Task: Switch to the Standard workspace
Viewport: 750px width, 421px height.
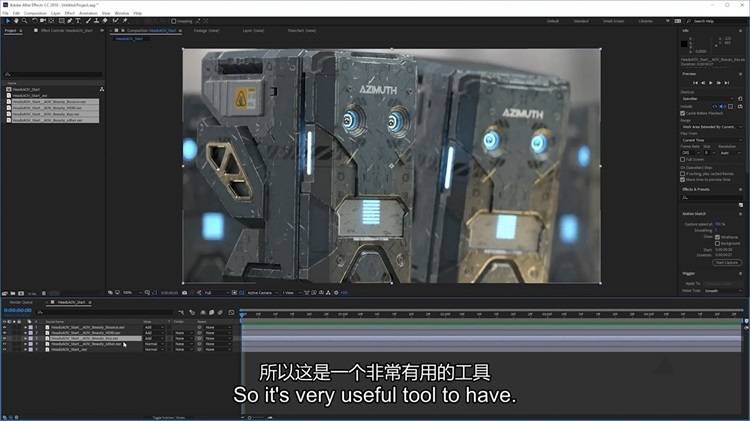Action: tap(581, 21)
